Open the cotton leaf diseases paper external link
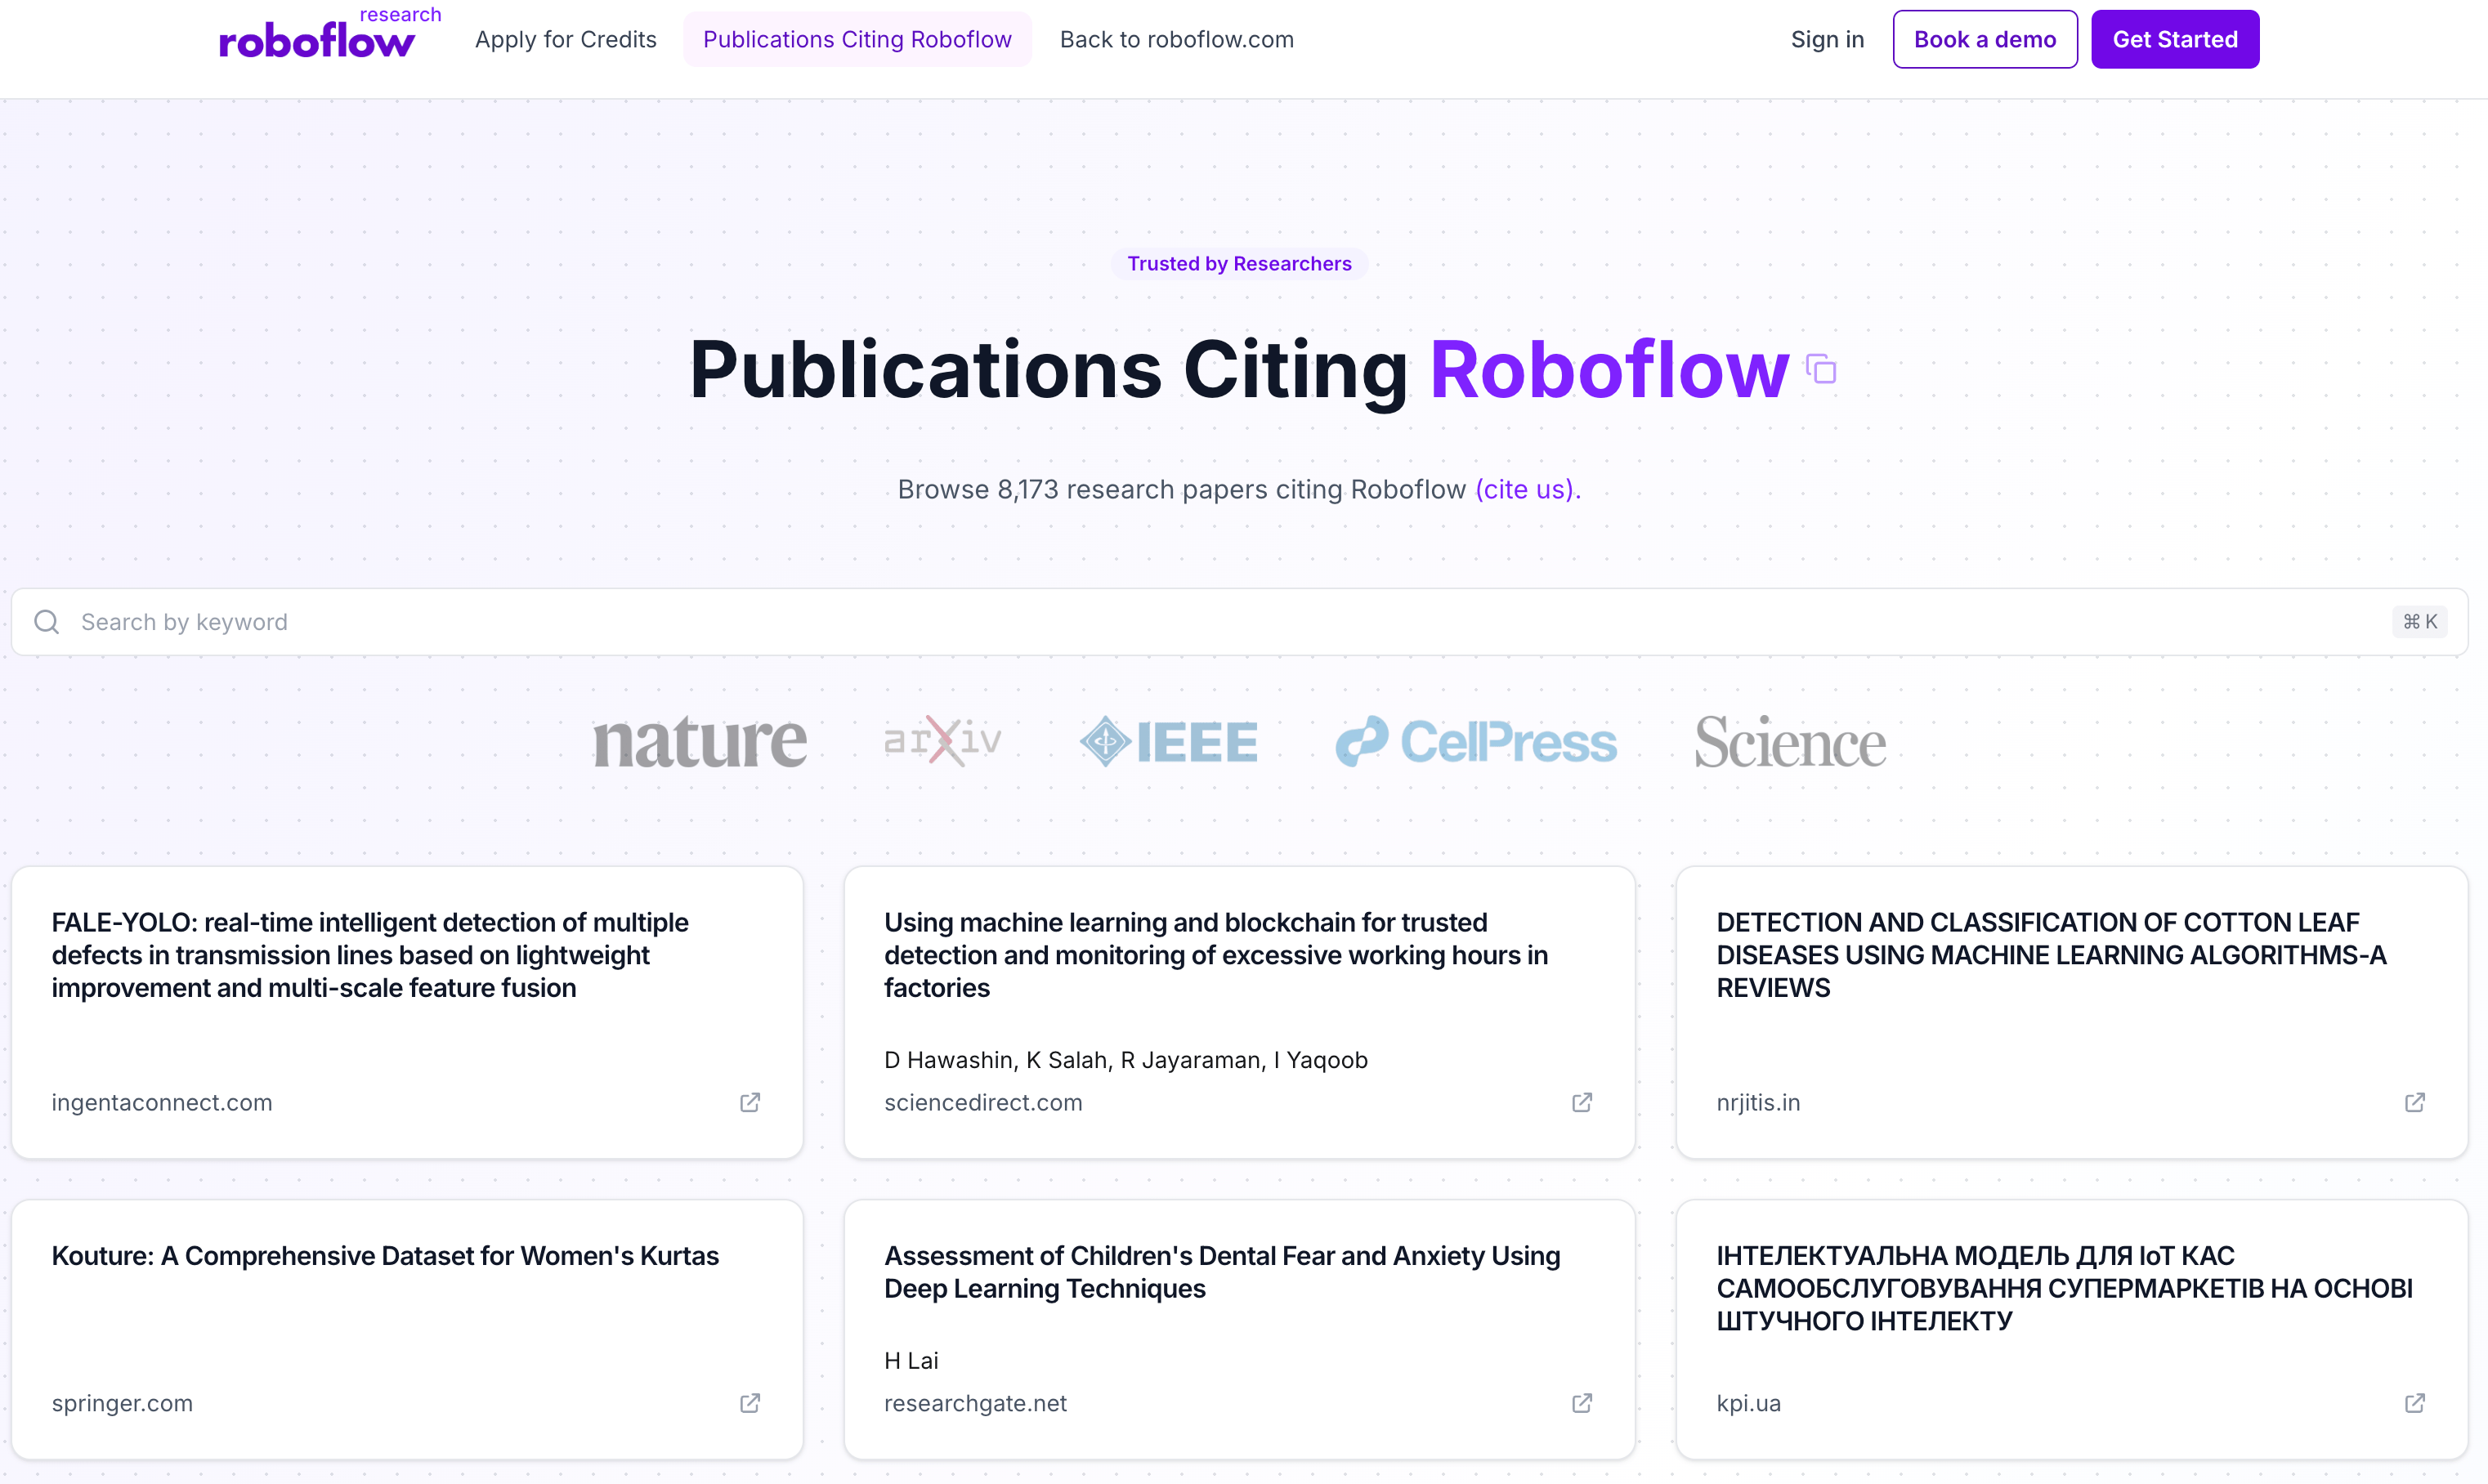2488x1484 pixels. 2414,1102
